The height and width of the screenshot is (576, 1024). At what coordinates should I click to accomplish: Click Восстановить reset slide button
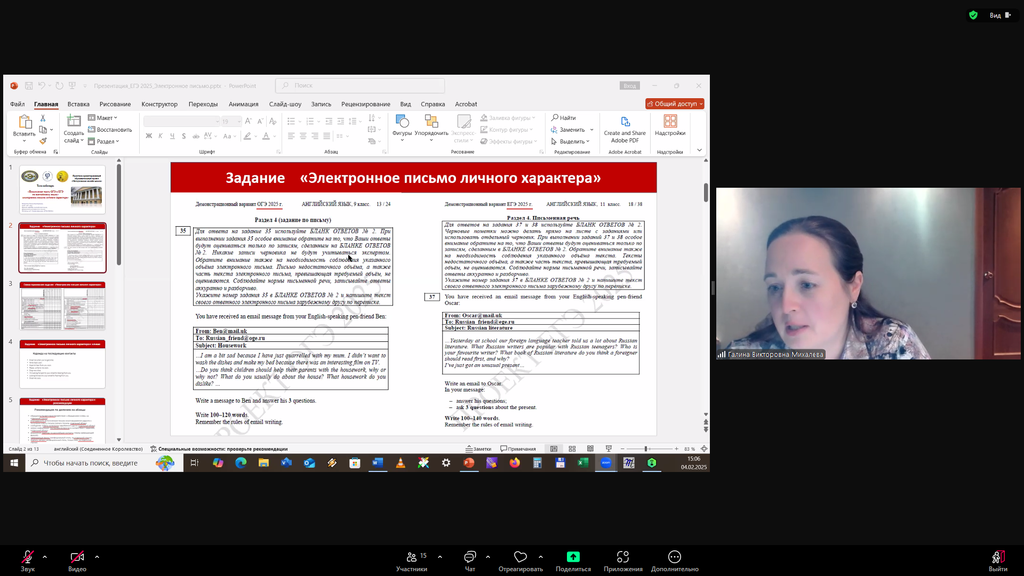coord(110,129)
